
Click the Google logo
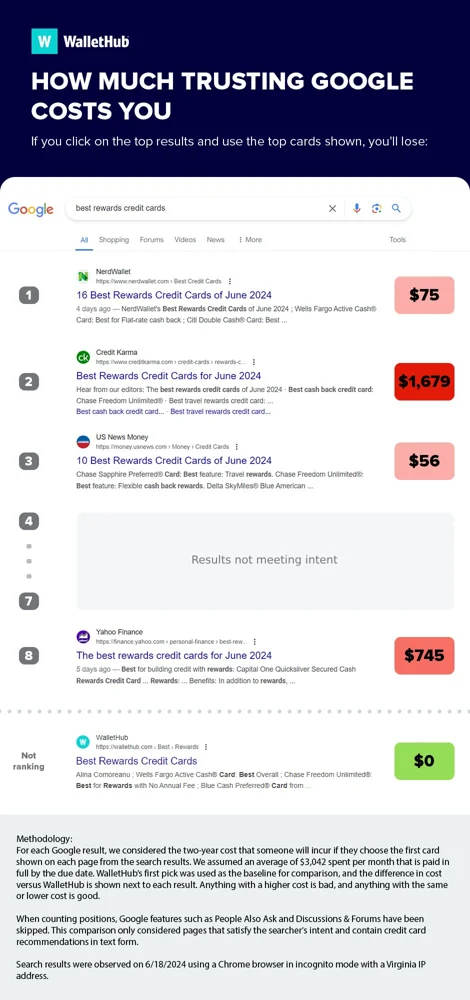[31, 209]
